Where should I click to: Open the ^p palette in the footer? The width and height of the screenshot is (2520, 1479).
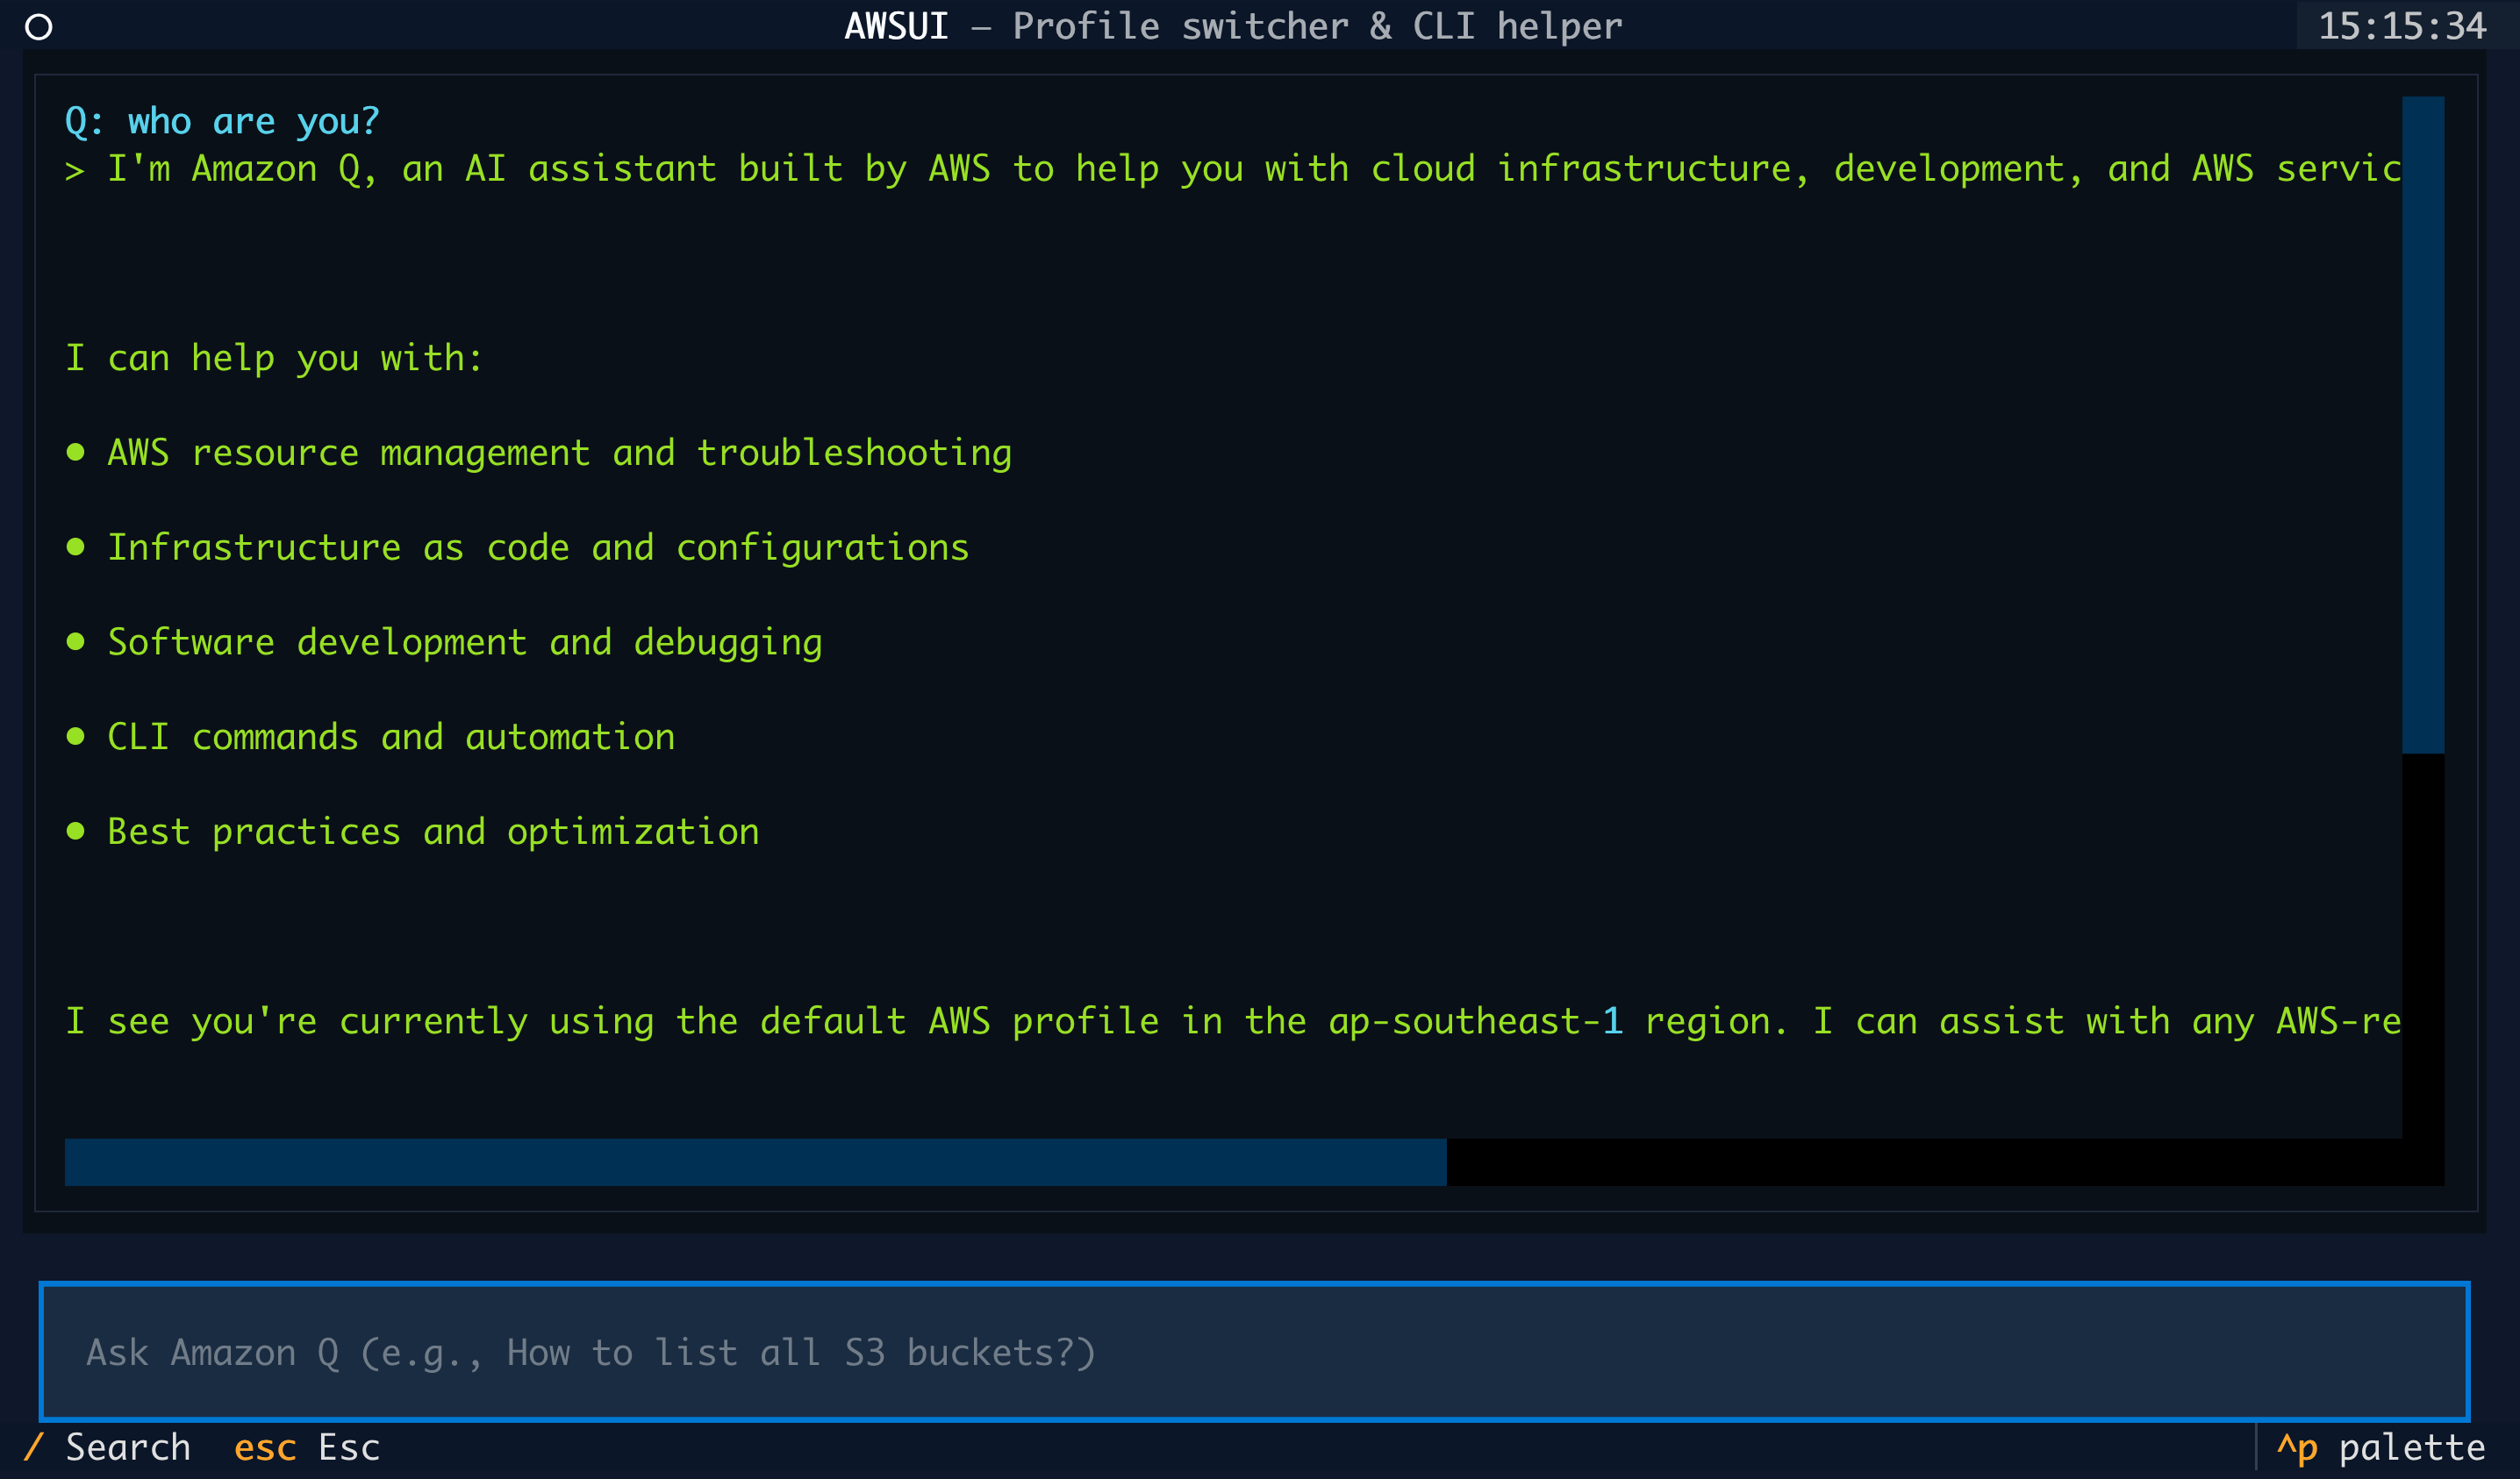[2380, 1447]
